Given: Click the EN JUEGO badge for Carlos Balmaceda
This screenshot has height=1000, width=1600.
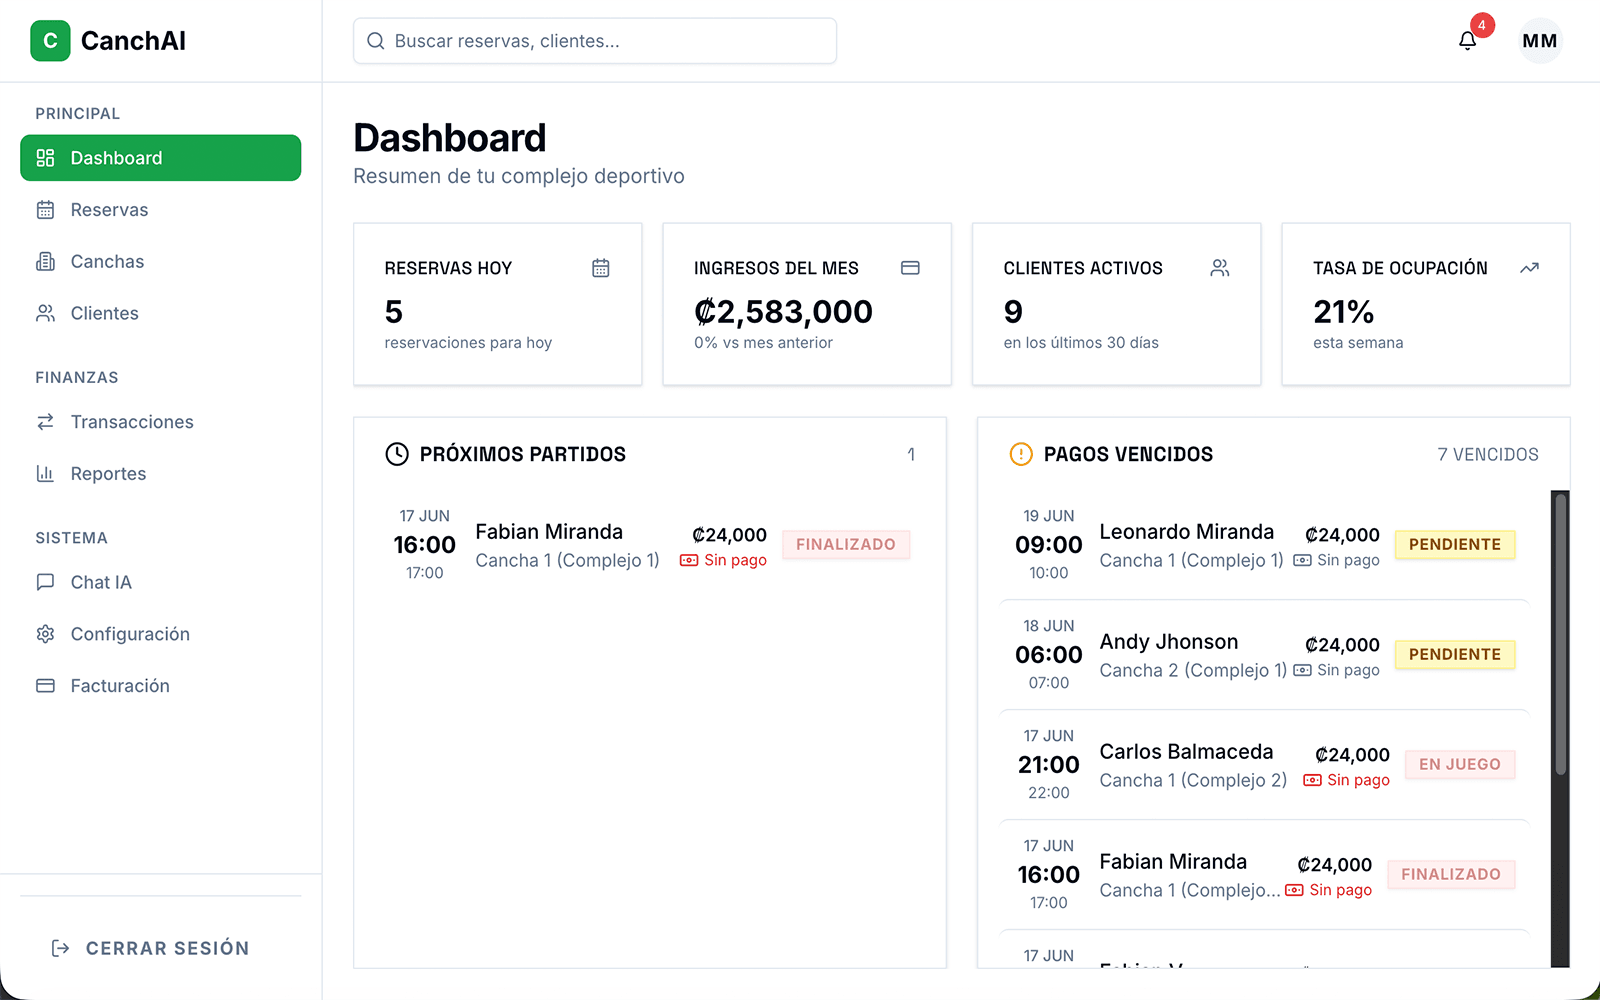Looking at the screenshot, I should [1460, 764].
